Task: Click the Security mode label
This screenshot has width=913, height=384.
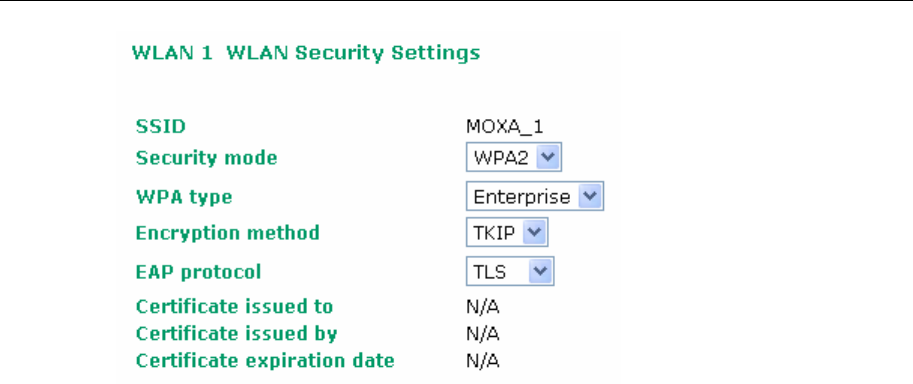Action: point(206,158)
